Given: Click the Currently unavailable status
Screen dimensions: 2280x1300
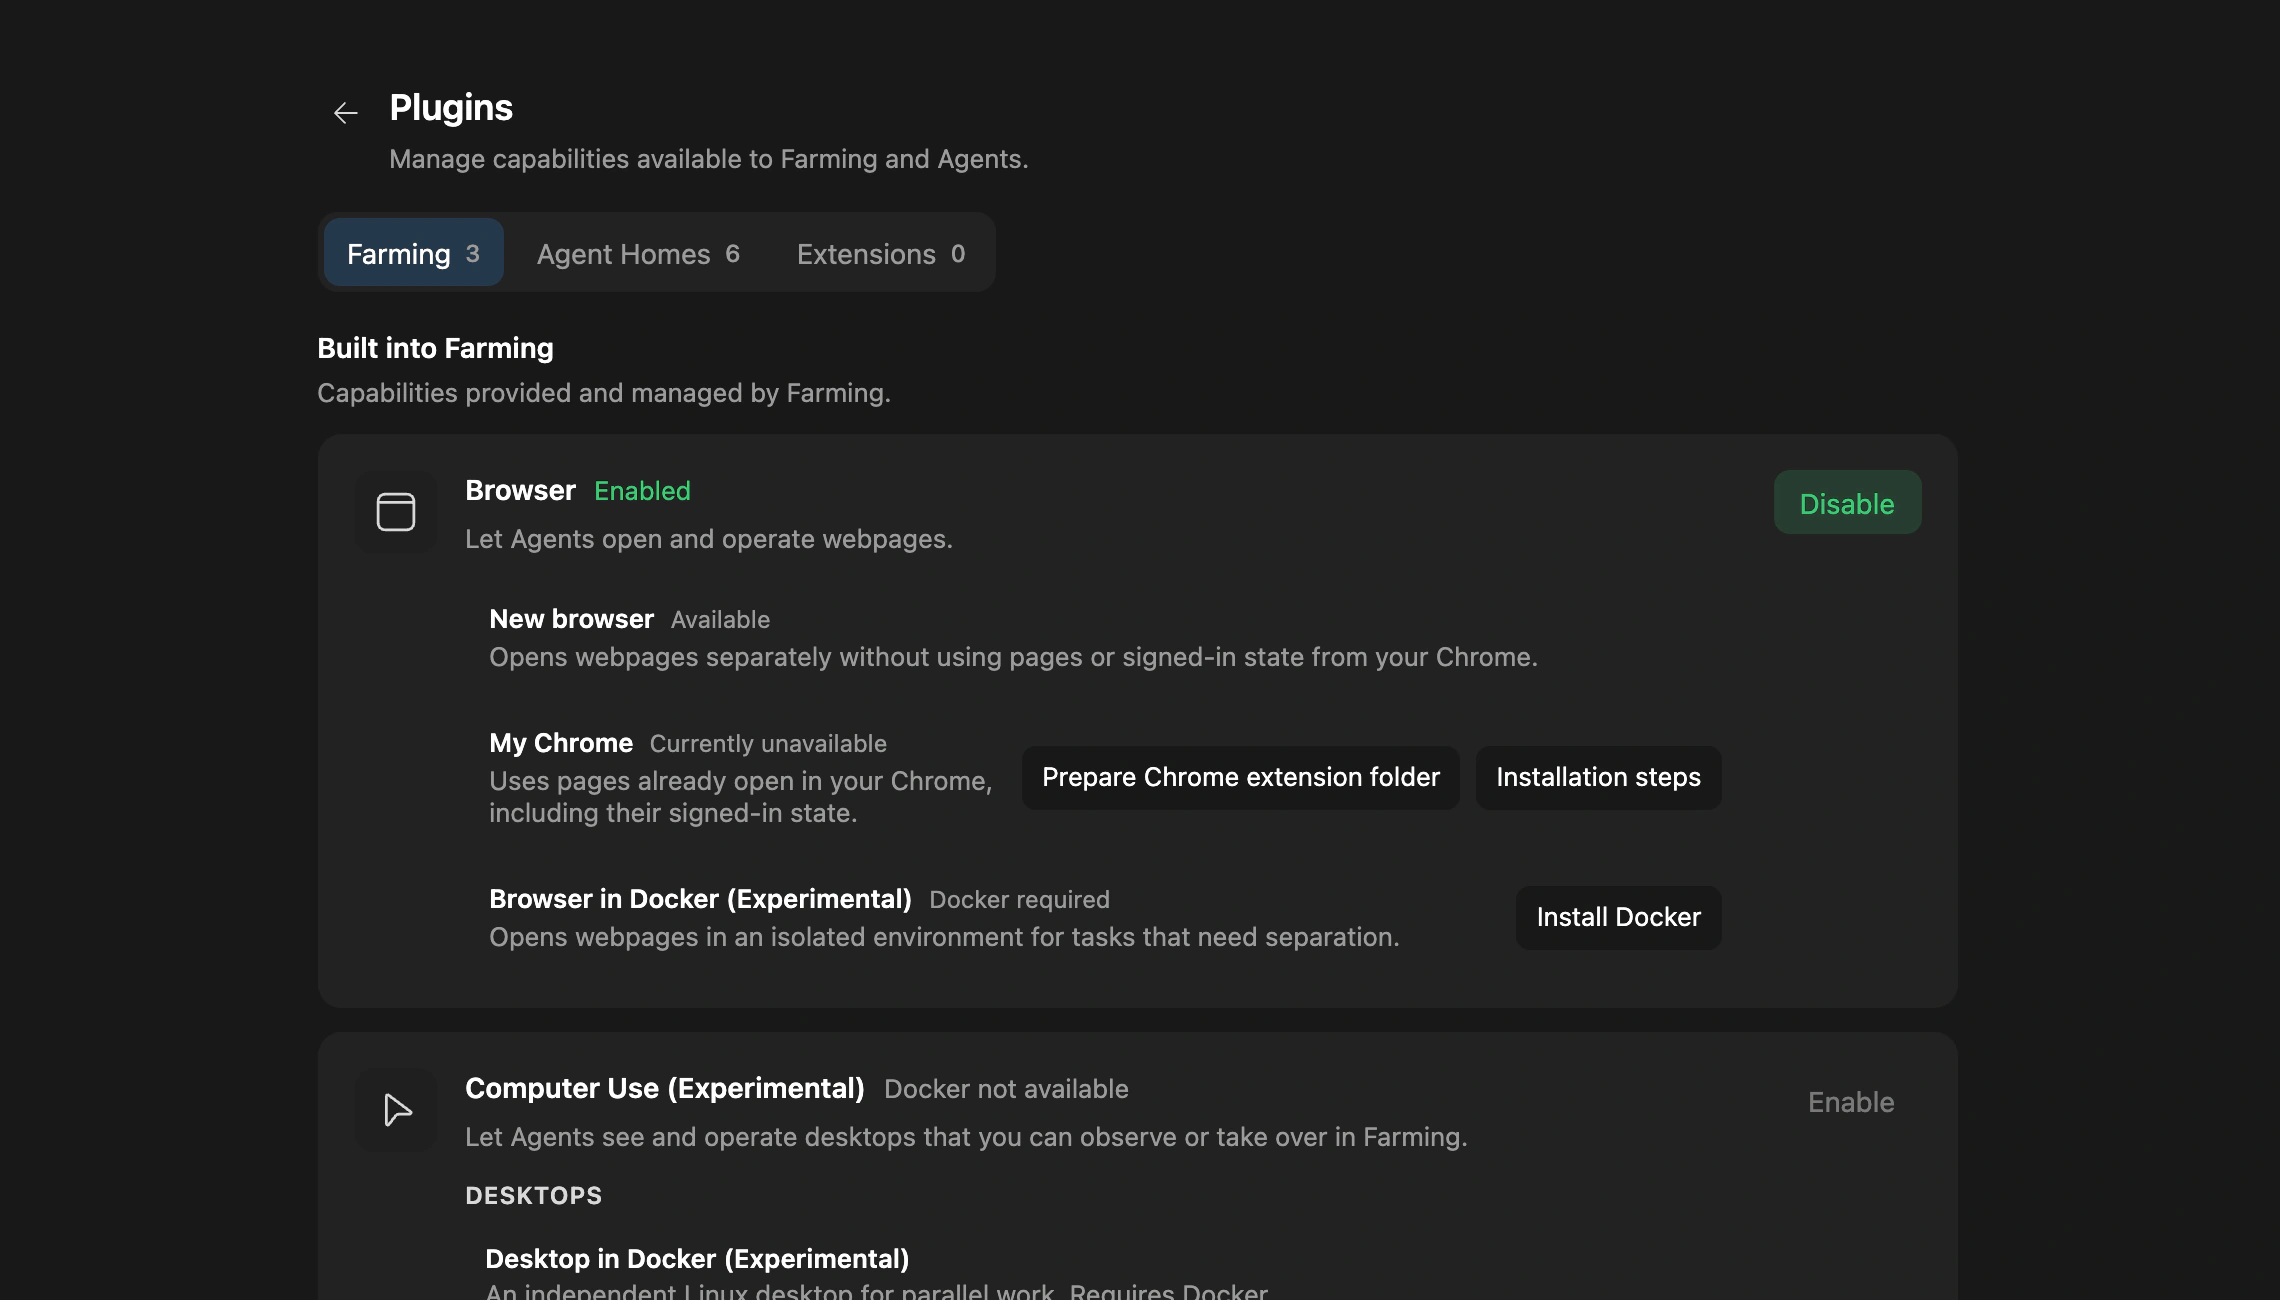Looking at the screenshot, I should pyautogui.click(x=768, y=744).
